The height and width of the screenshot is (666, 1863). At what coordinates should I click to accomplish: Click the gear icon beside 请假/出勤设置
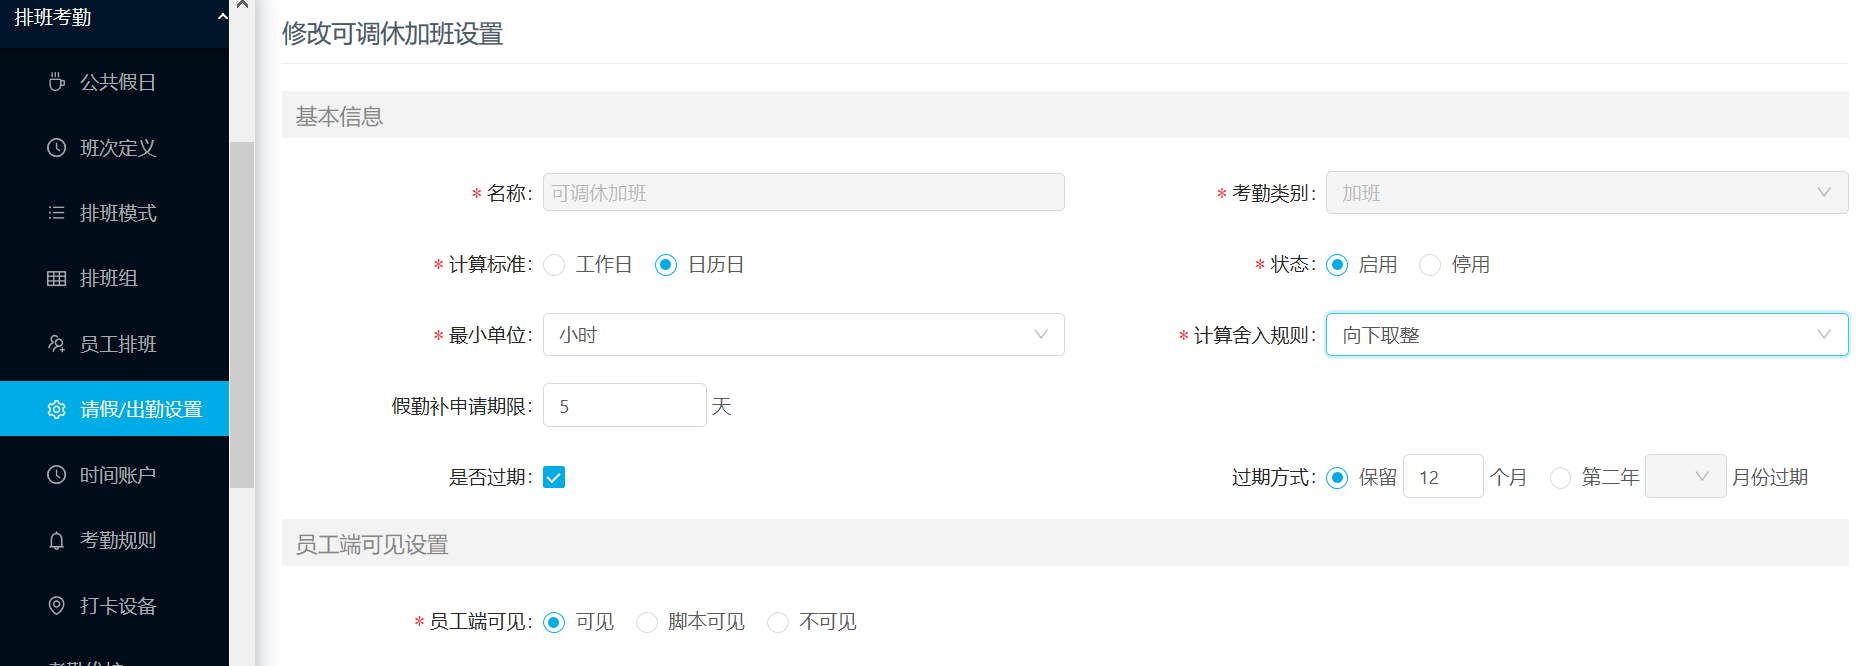(x=57, y=409)
